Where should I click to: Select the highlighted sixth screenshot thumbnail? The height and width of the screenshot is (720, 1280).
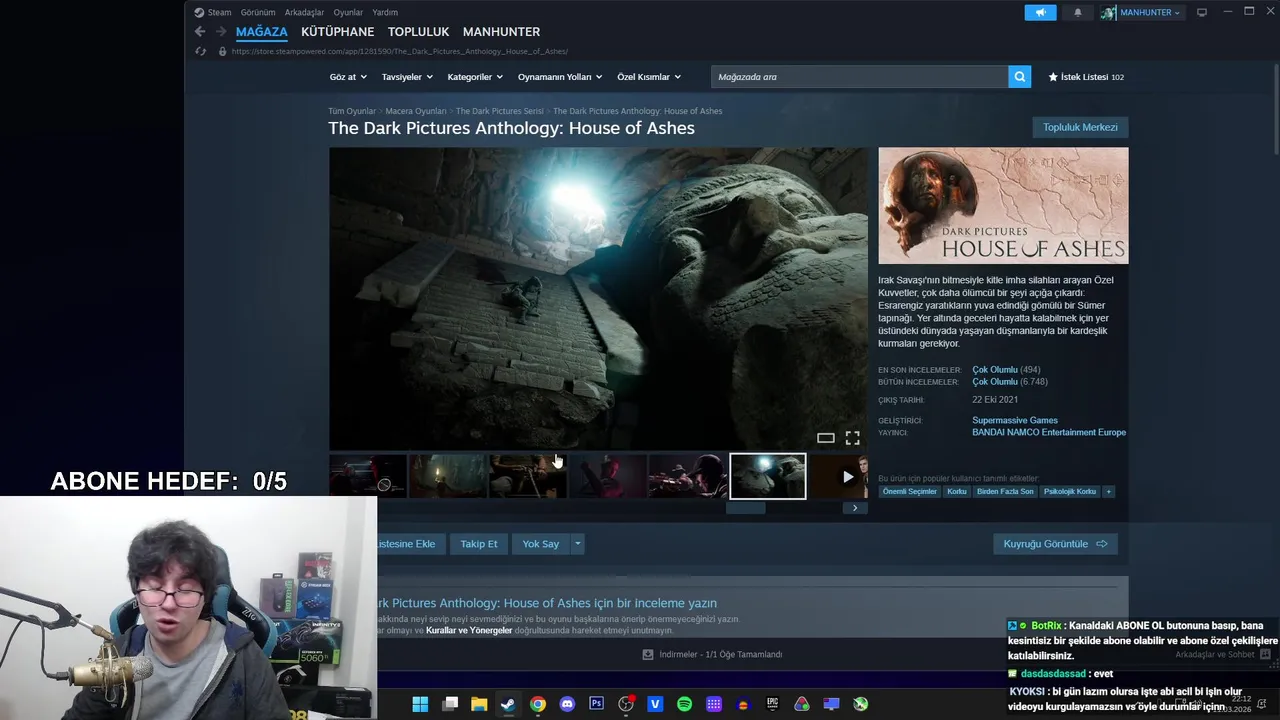point(768,476)
